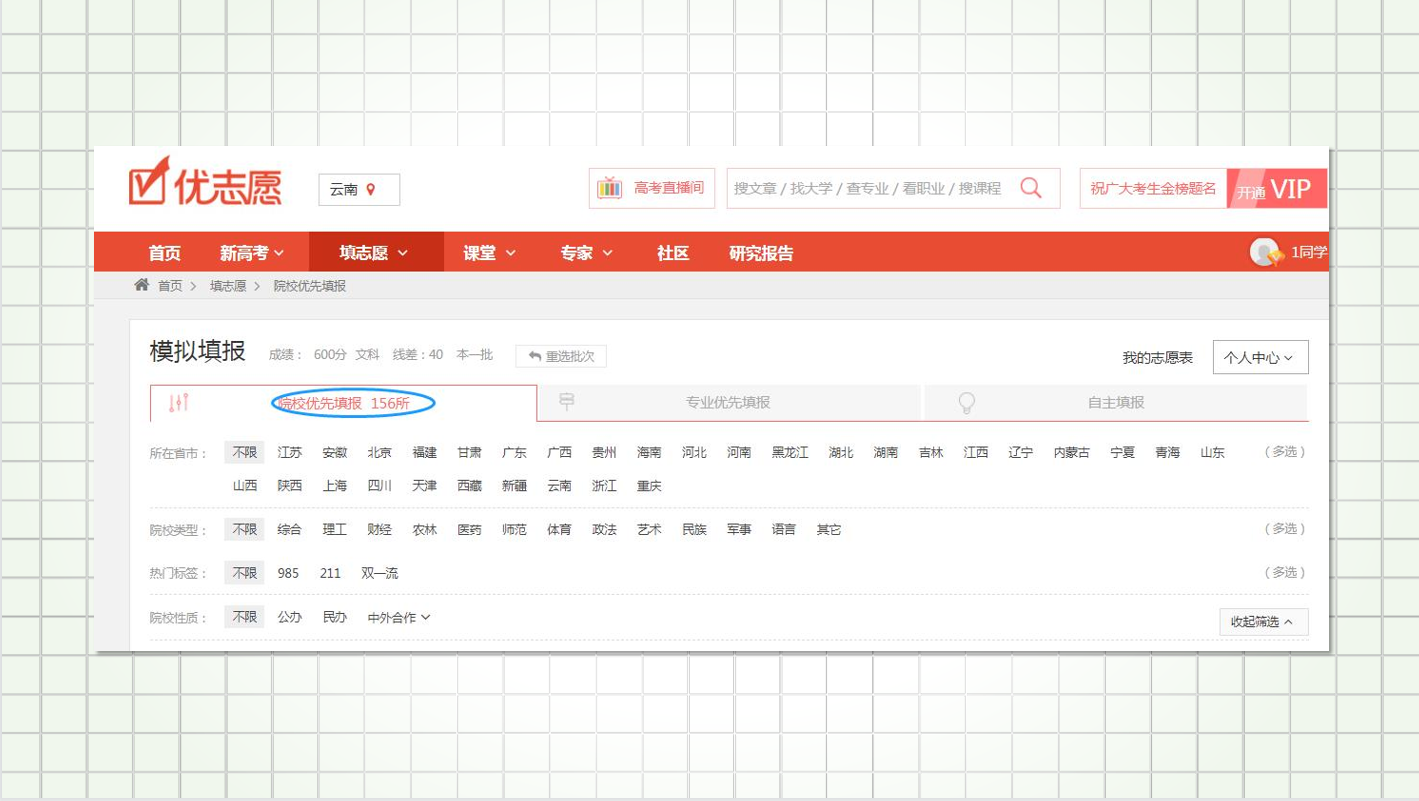1419x801 pixels.
Task: Open the 我的志愿表 link
Action: 1157,357
